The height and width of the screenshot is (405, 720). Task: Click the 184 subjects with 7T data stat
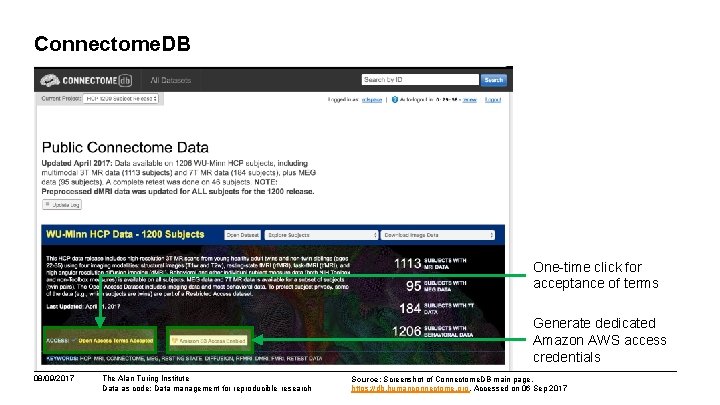pos(436,308)
